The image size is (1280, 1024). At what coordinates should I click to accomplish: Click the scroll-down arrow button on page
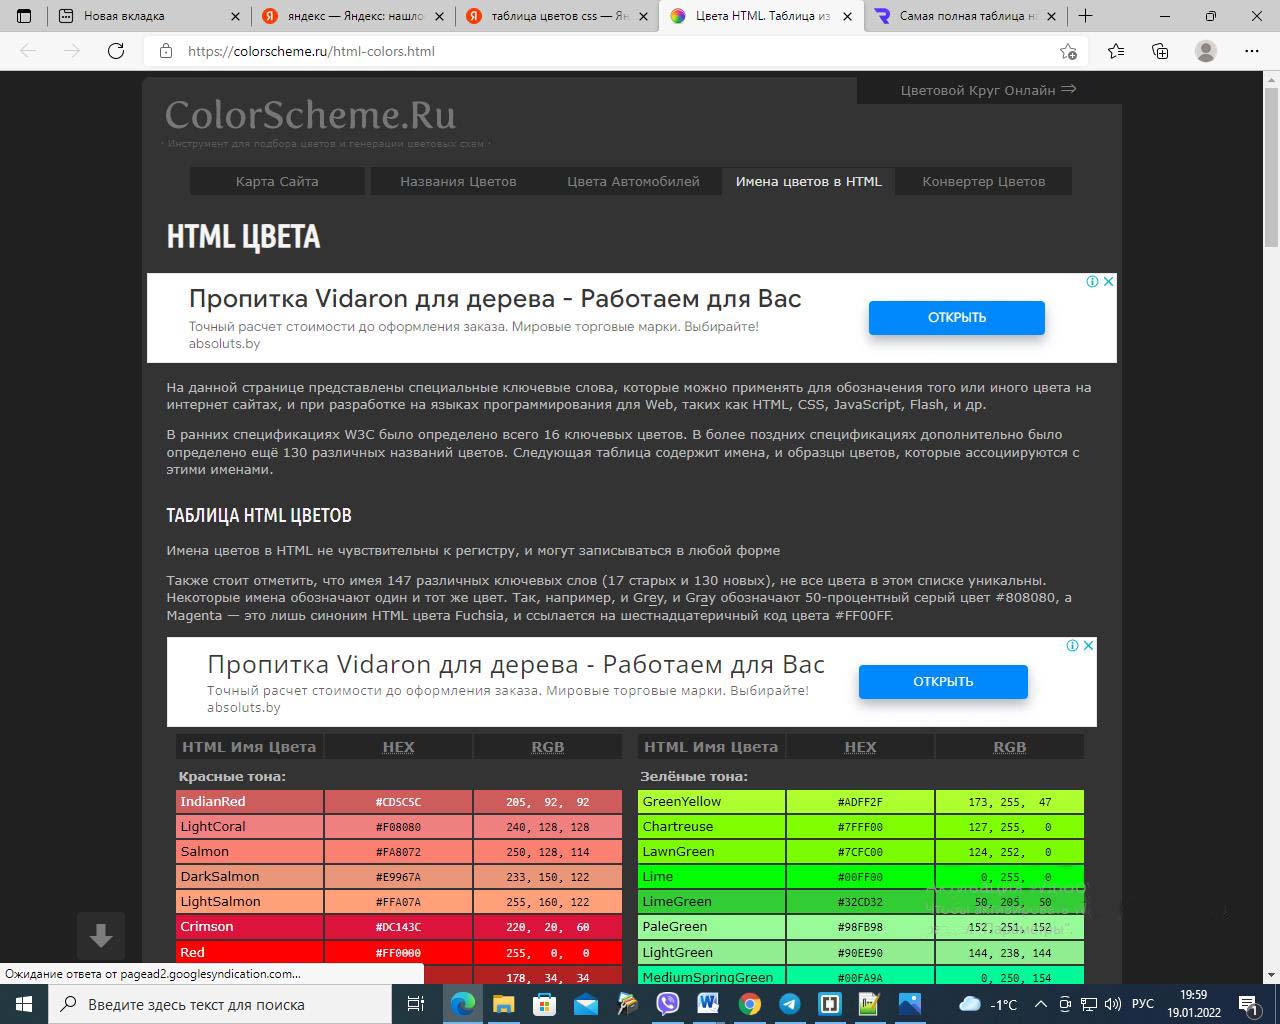coord(101,936)
